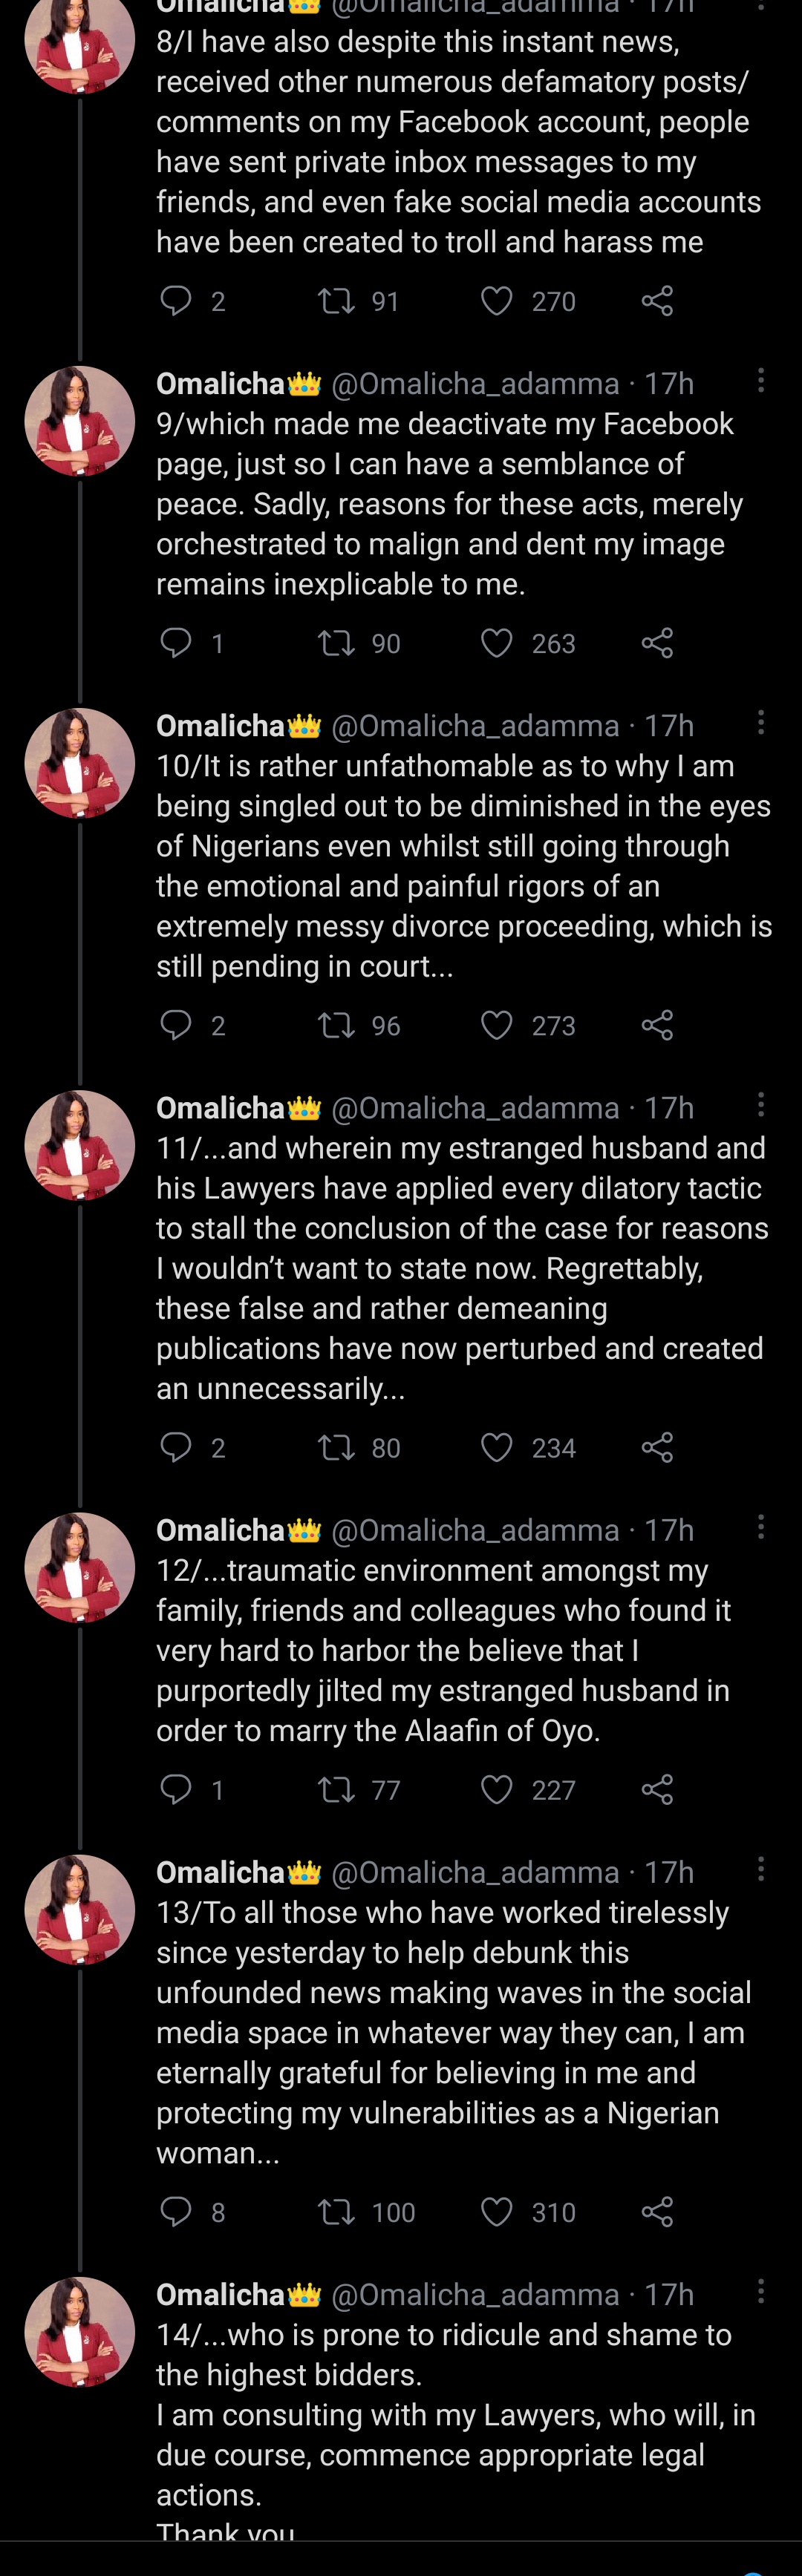Screen dimensions: 802x2576
Task: Open profile picture beside the 10/ tweet
Action: [79, 763]
